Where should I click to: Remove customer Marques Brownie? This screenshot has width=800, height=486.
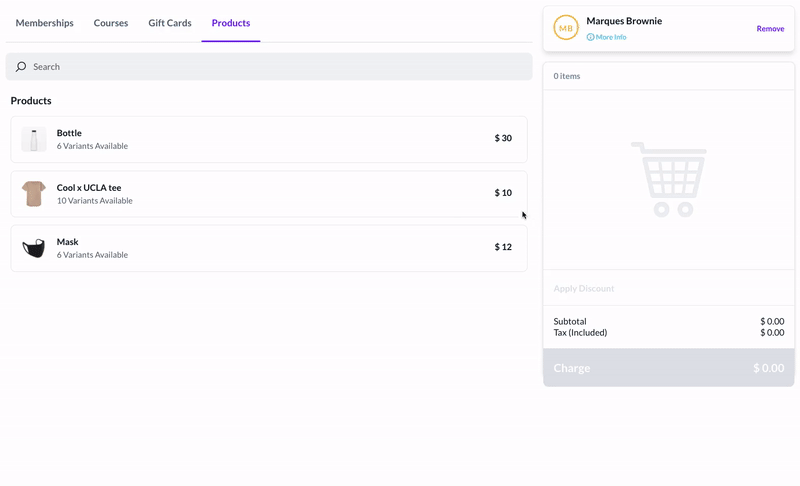click(x=770, y=29)
